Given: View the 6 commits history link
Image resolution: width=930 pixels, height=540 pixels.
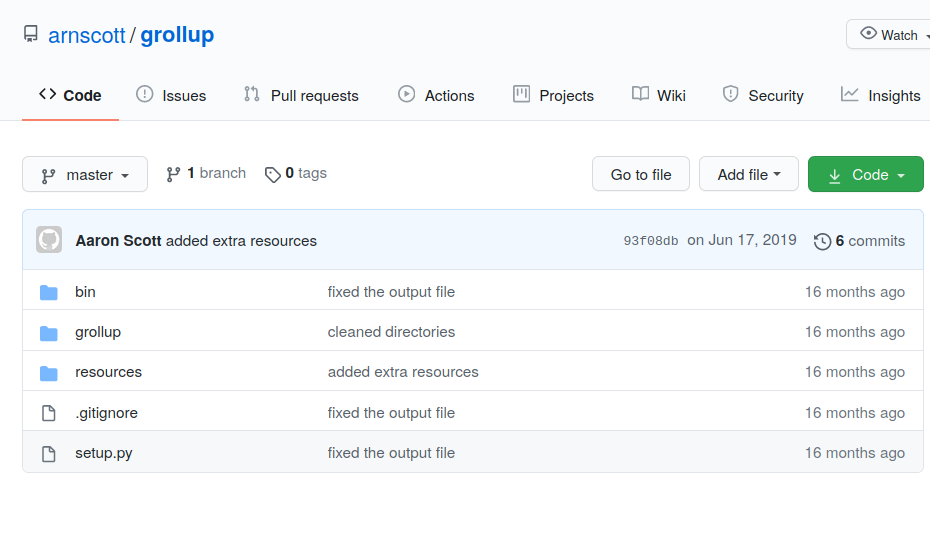Looking at the screenshot, I should coord(859,241).
